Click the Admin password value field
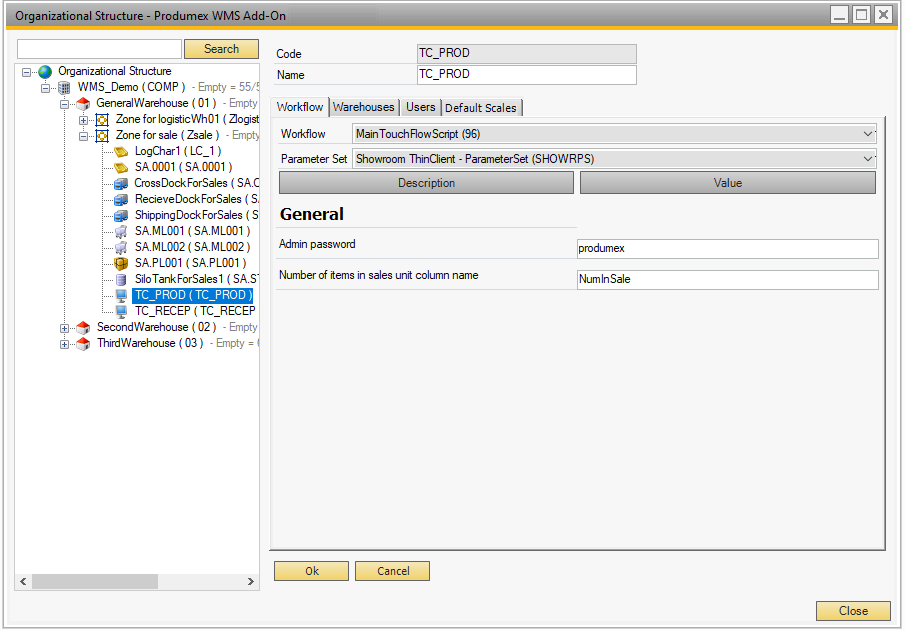 click(726, 248)
